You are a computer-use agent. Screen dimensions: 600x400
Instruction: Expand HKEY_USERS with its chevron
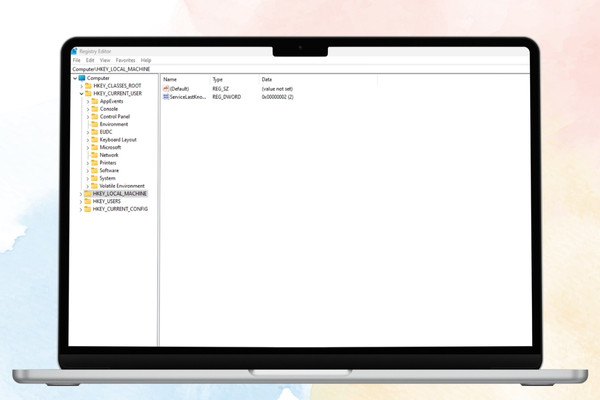(81, 202)
